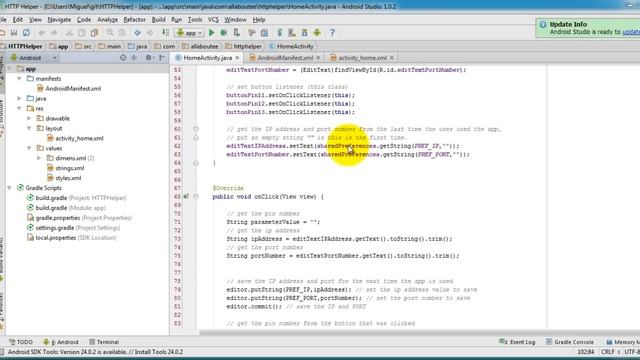
Task: Open the AVD Manager icon
Action: pyautogui.click(x=292, y=33)
